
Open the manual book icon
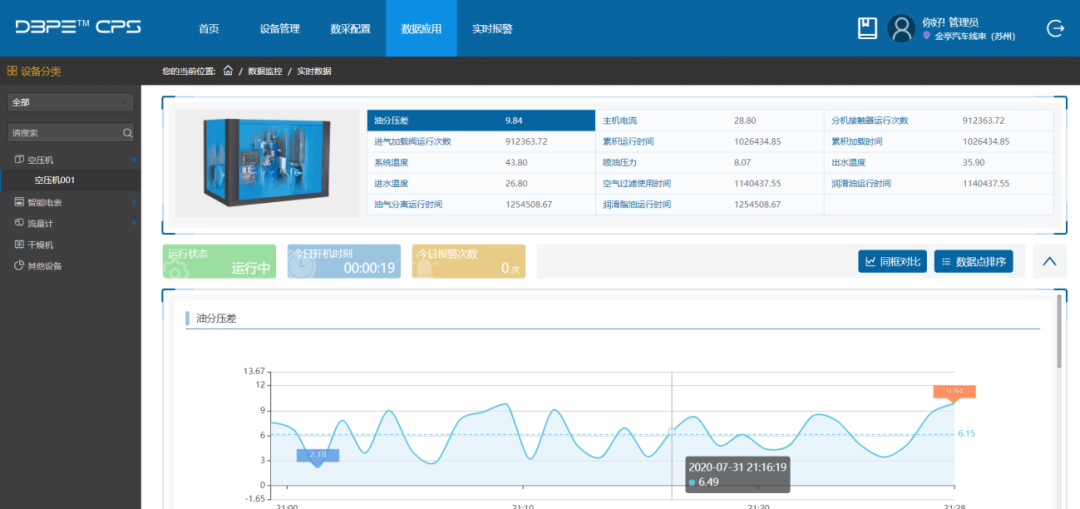867,28
